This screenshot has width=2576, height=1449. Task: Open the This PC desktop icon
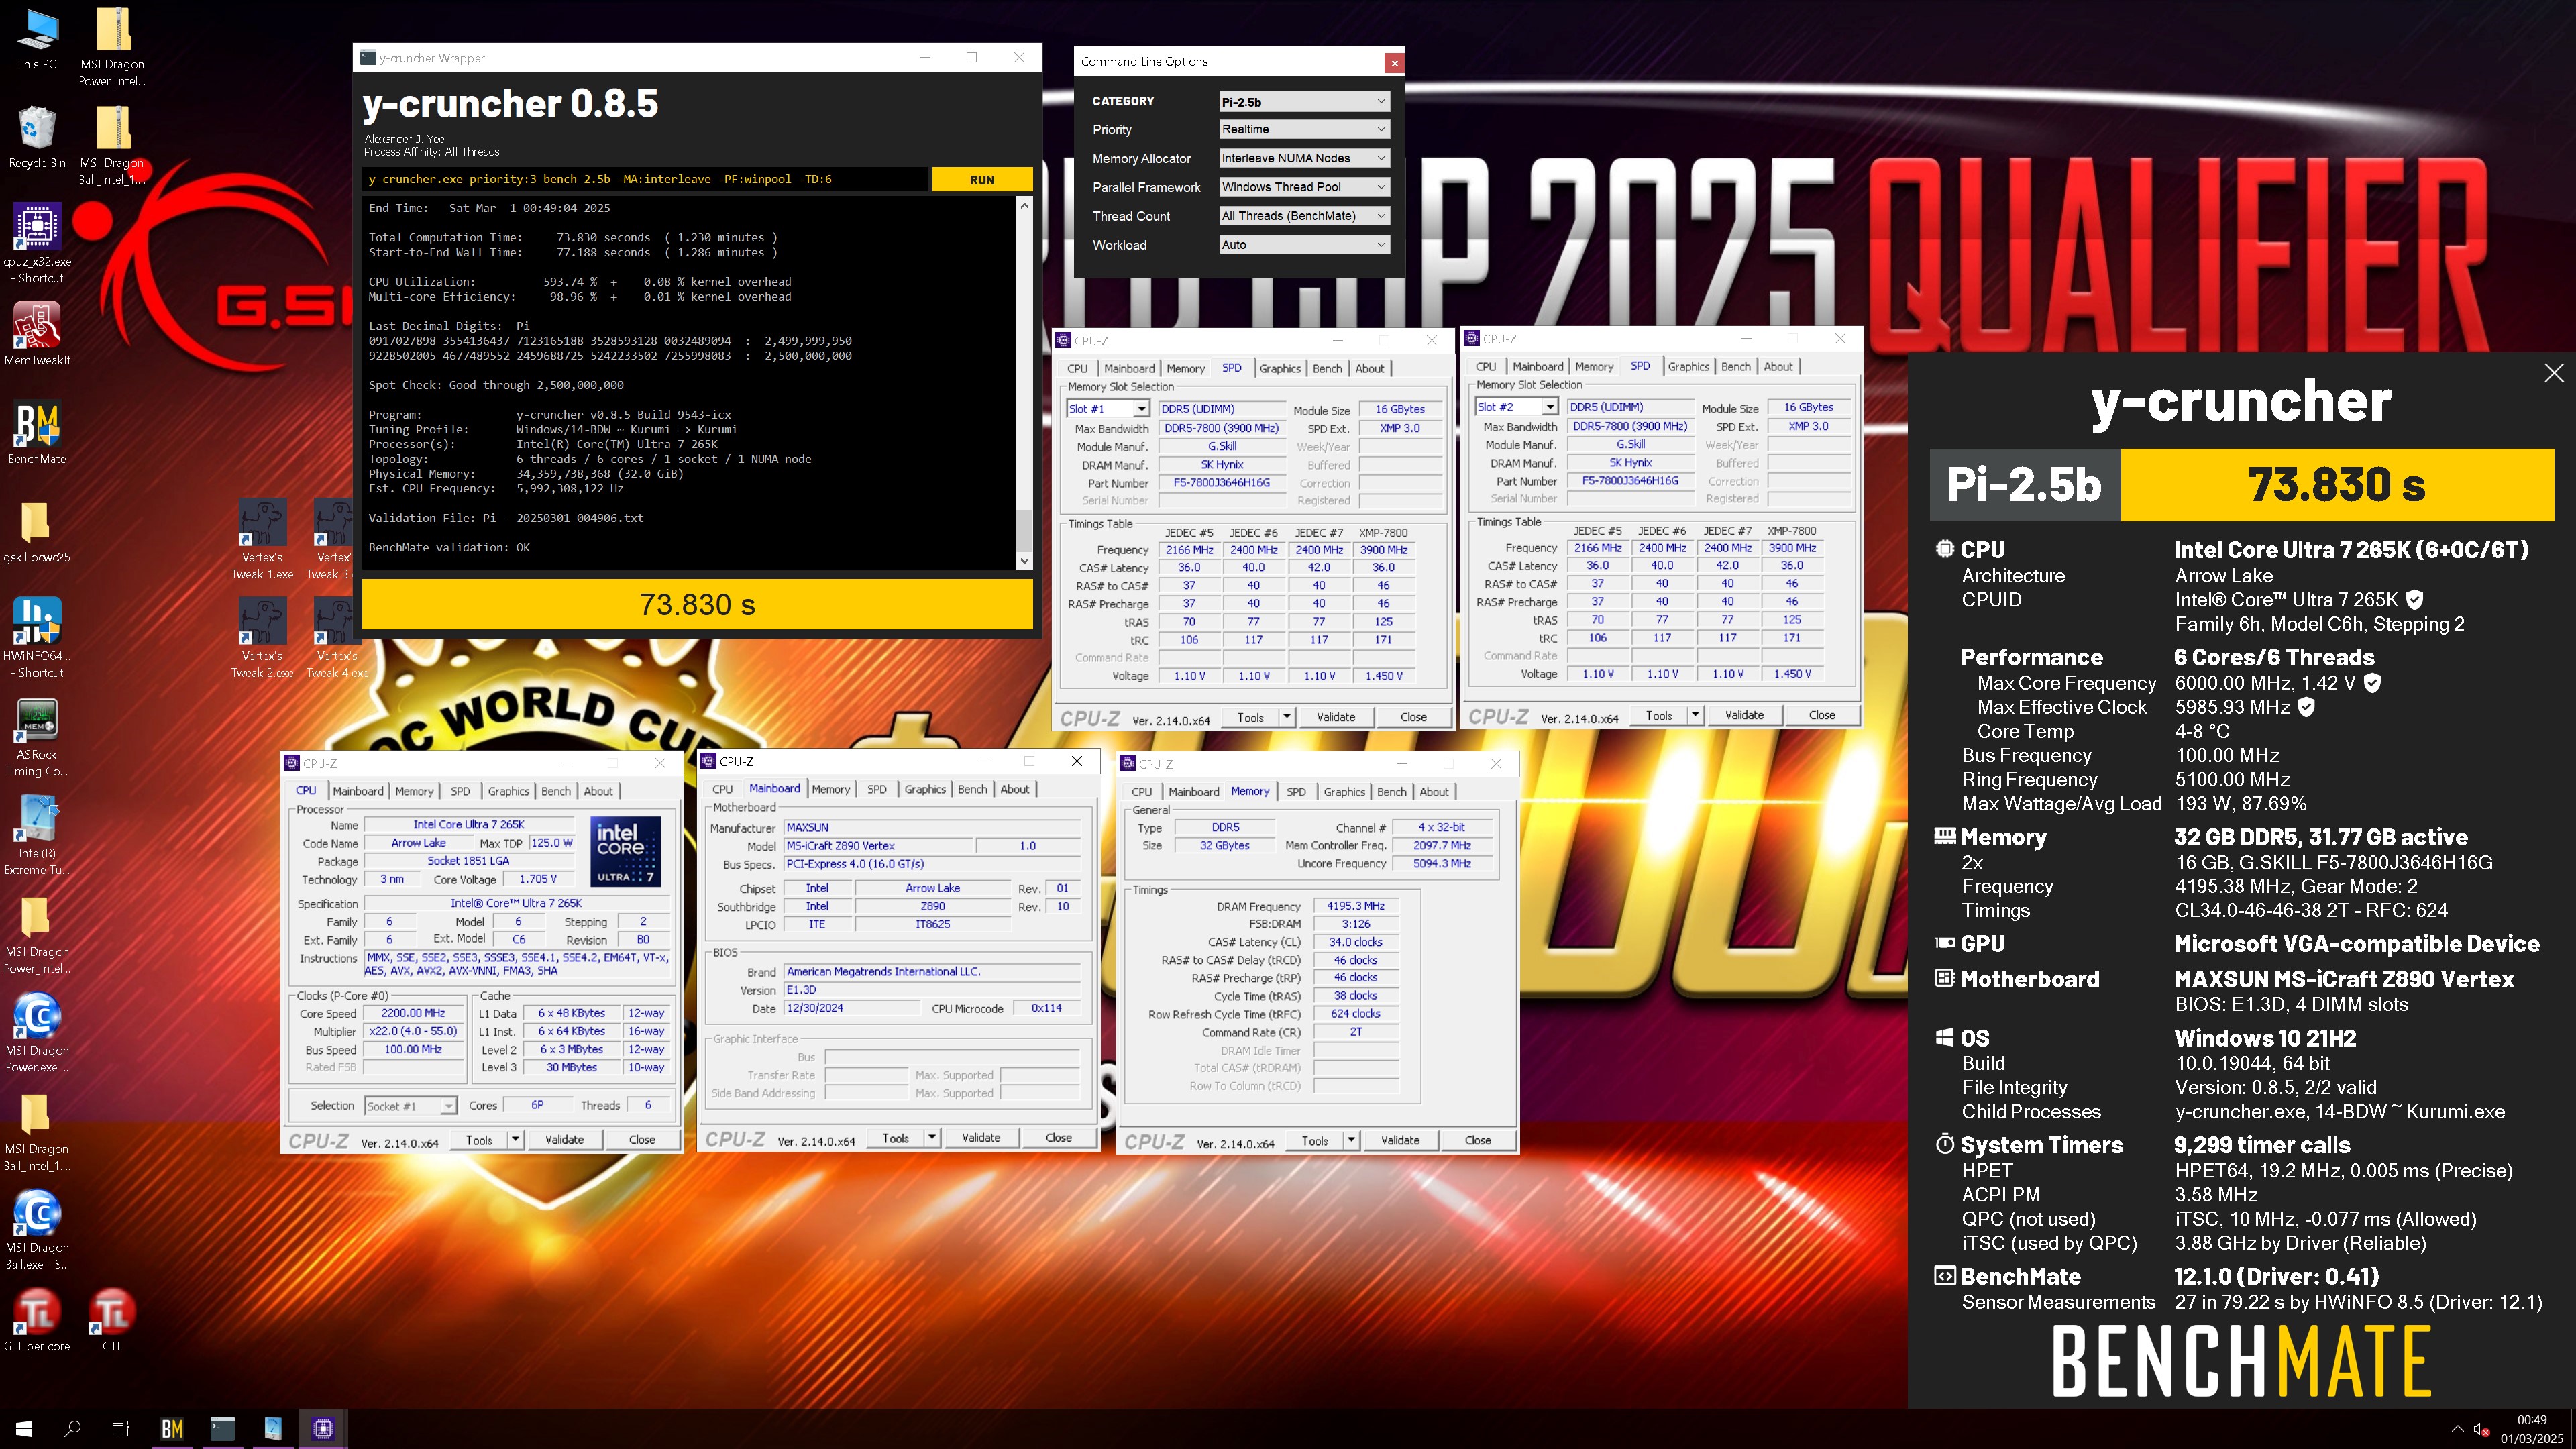point(37,40)
